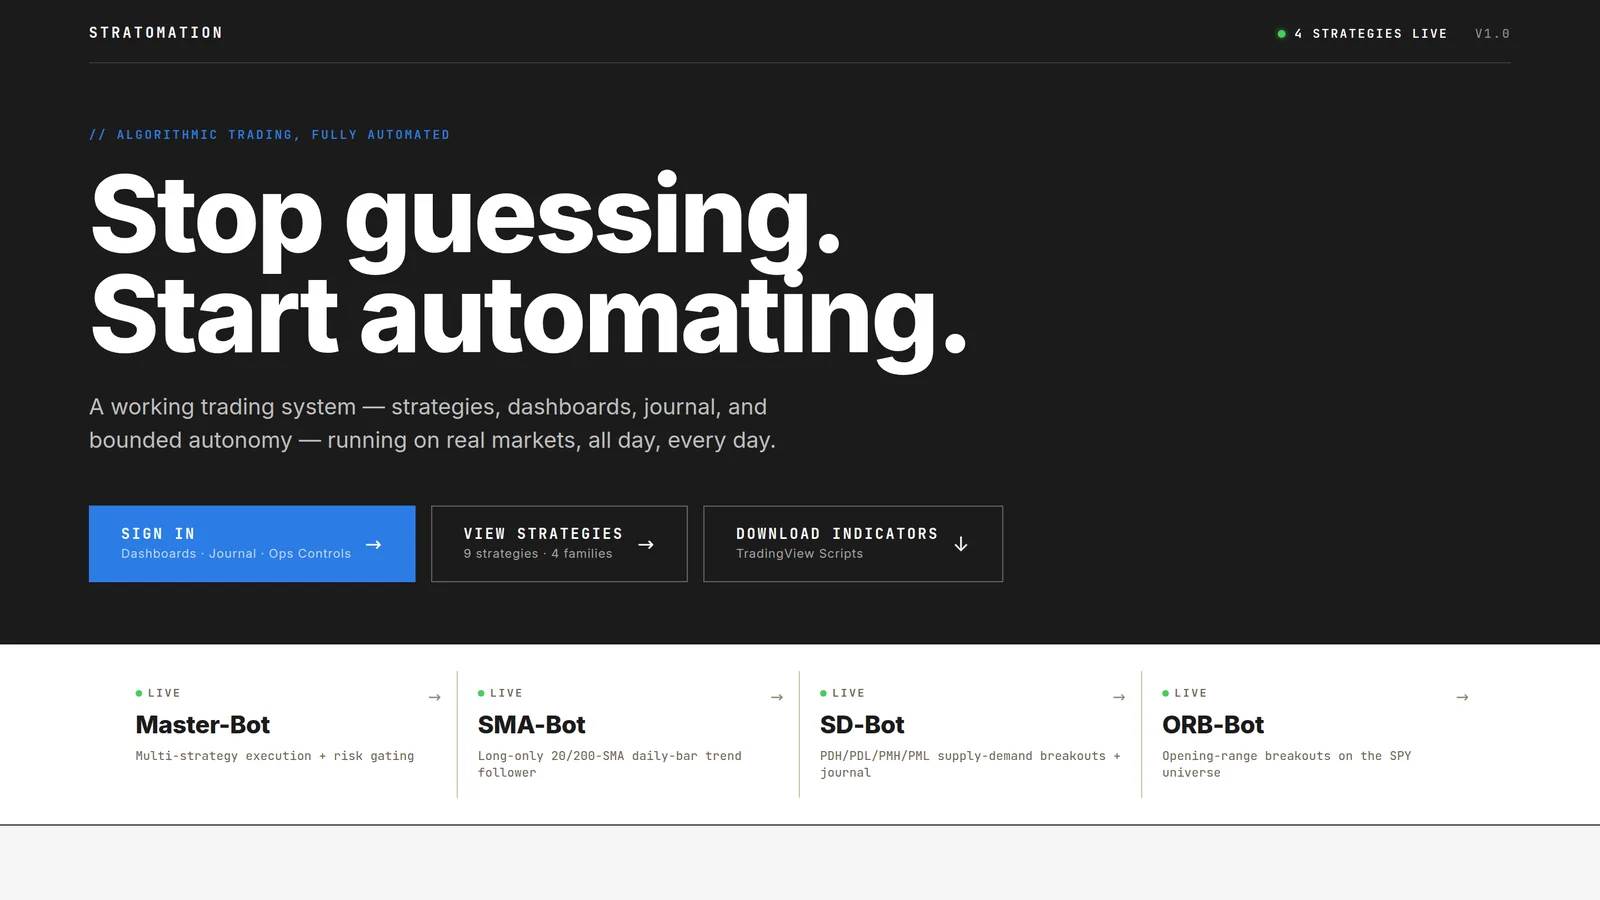Click 'PDH/PDL/PMH/PML supply-demand breakouts' description
Screen dimensions: 1600x900
pos(970,764)
